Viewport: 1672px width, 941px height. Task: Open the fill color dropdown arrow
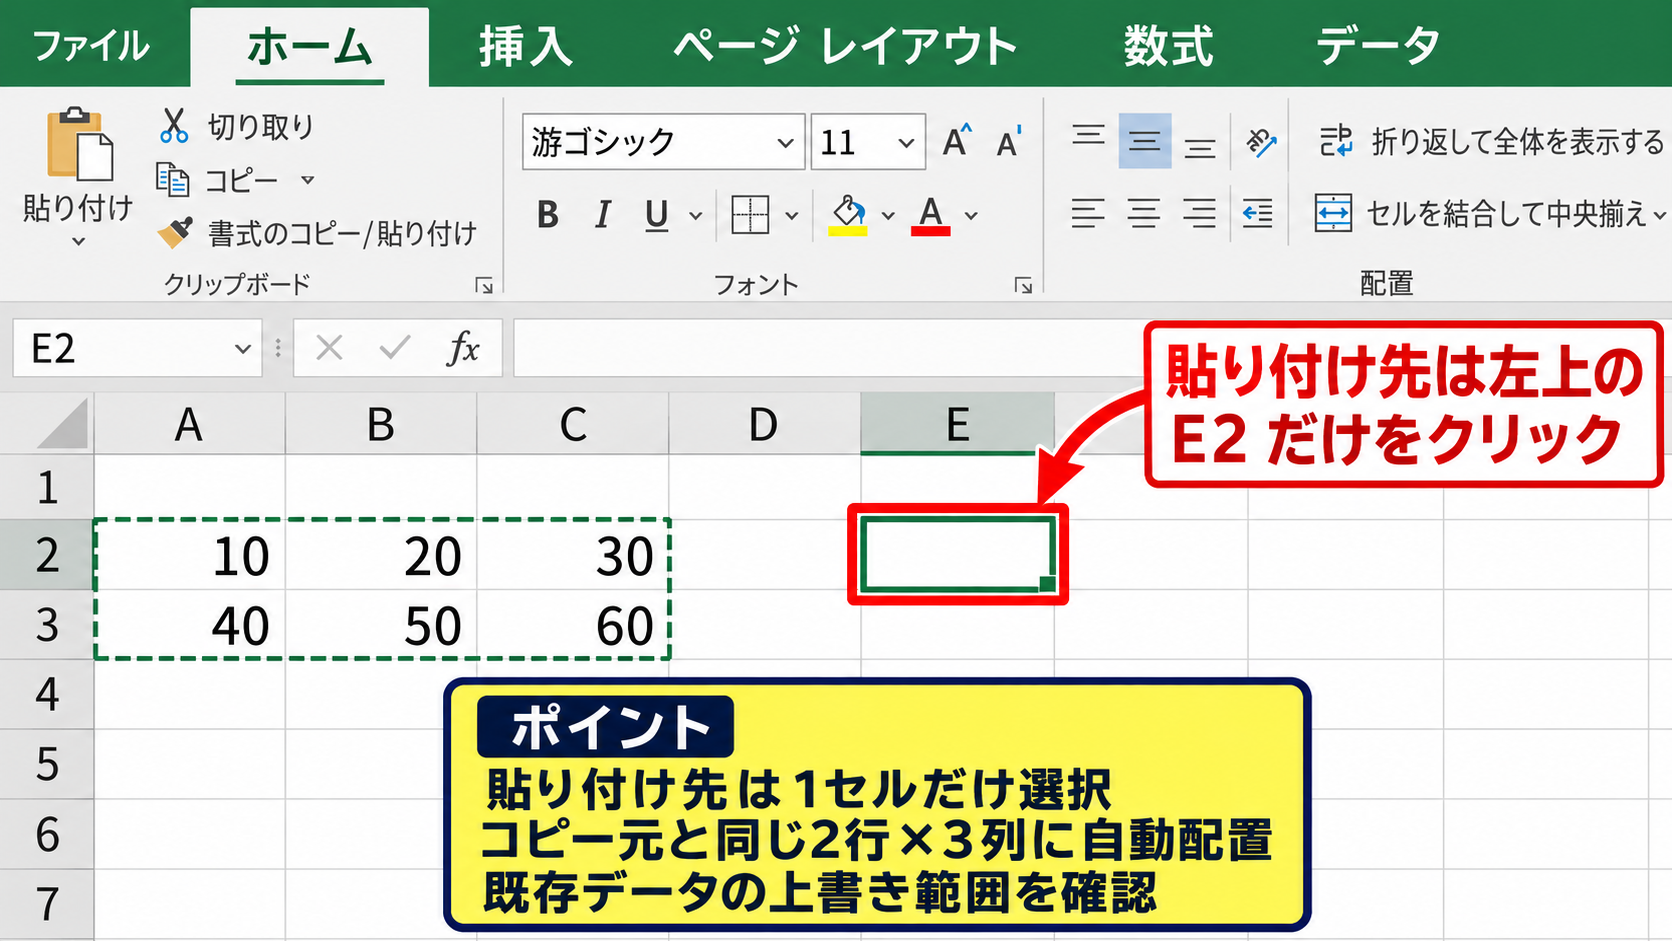(887, 215)
